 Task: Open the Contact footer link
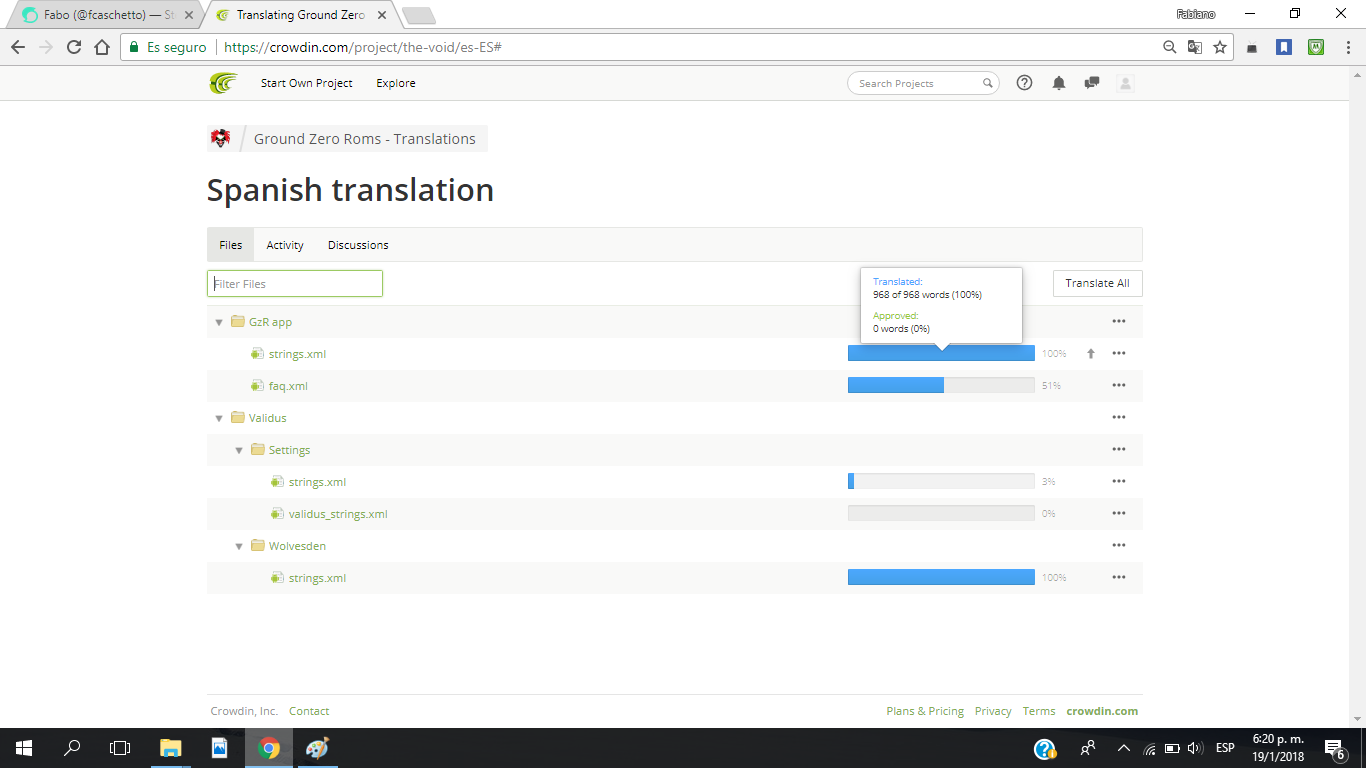(x=309, y=711)
